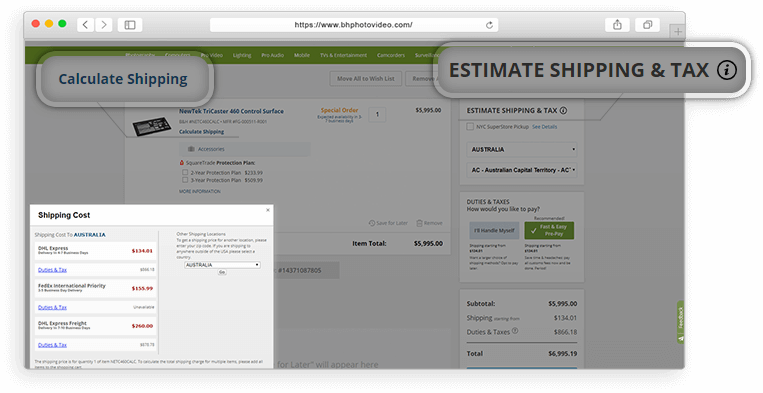This screenshot has height=393, width=763.
Task: Click info icon beside Estimate Shipping & Tax
Action: [x=563, y=110]
